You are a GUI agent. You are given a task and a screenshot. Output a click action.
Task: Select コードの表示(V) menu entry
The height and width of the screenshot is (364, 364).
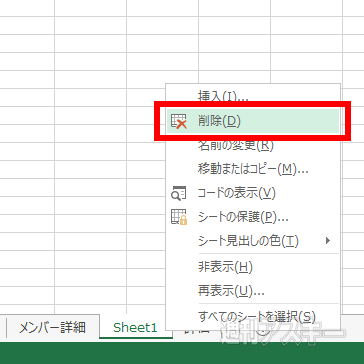pyautogui.click(x=253, y=193)
